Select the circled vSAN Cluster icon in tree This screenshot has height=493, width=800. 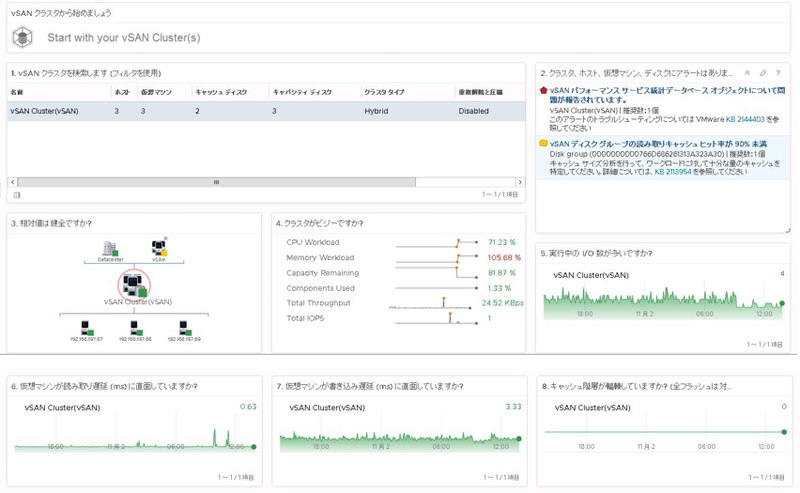[134, 285]
